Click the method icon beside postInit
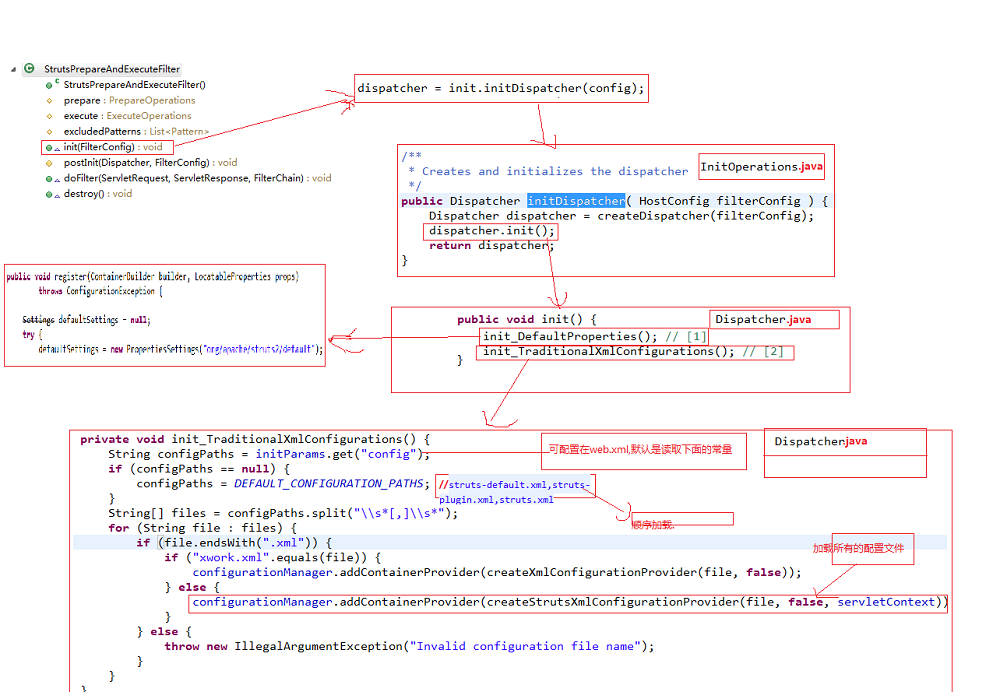Viewport: 1000px width, 692px height. [x=49, y=163]
